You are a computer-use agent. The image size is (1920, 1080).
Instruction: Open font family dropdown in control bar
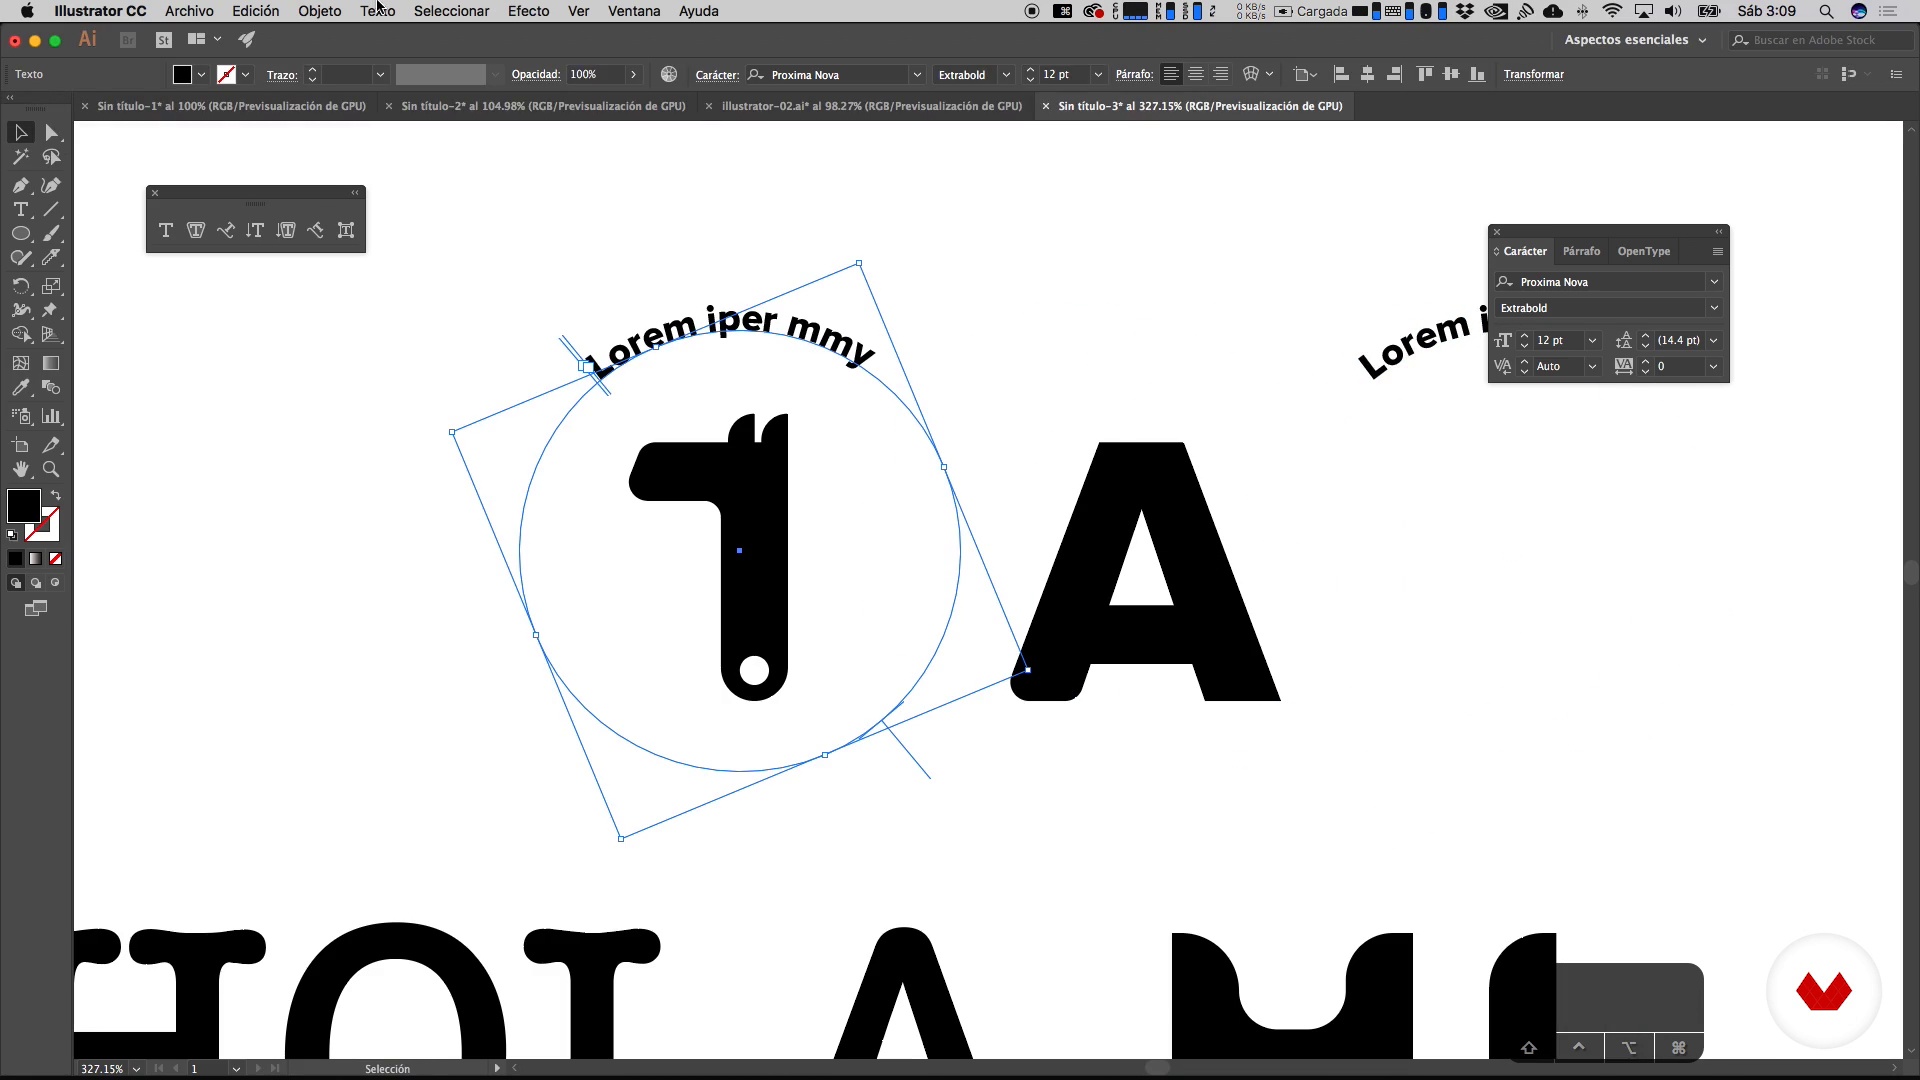click(917, 75)
